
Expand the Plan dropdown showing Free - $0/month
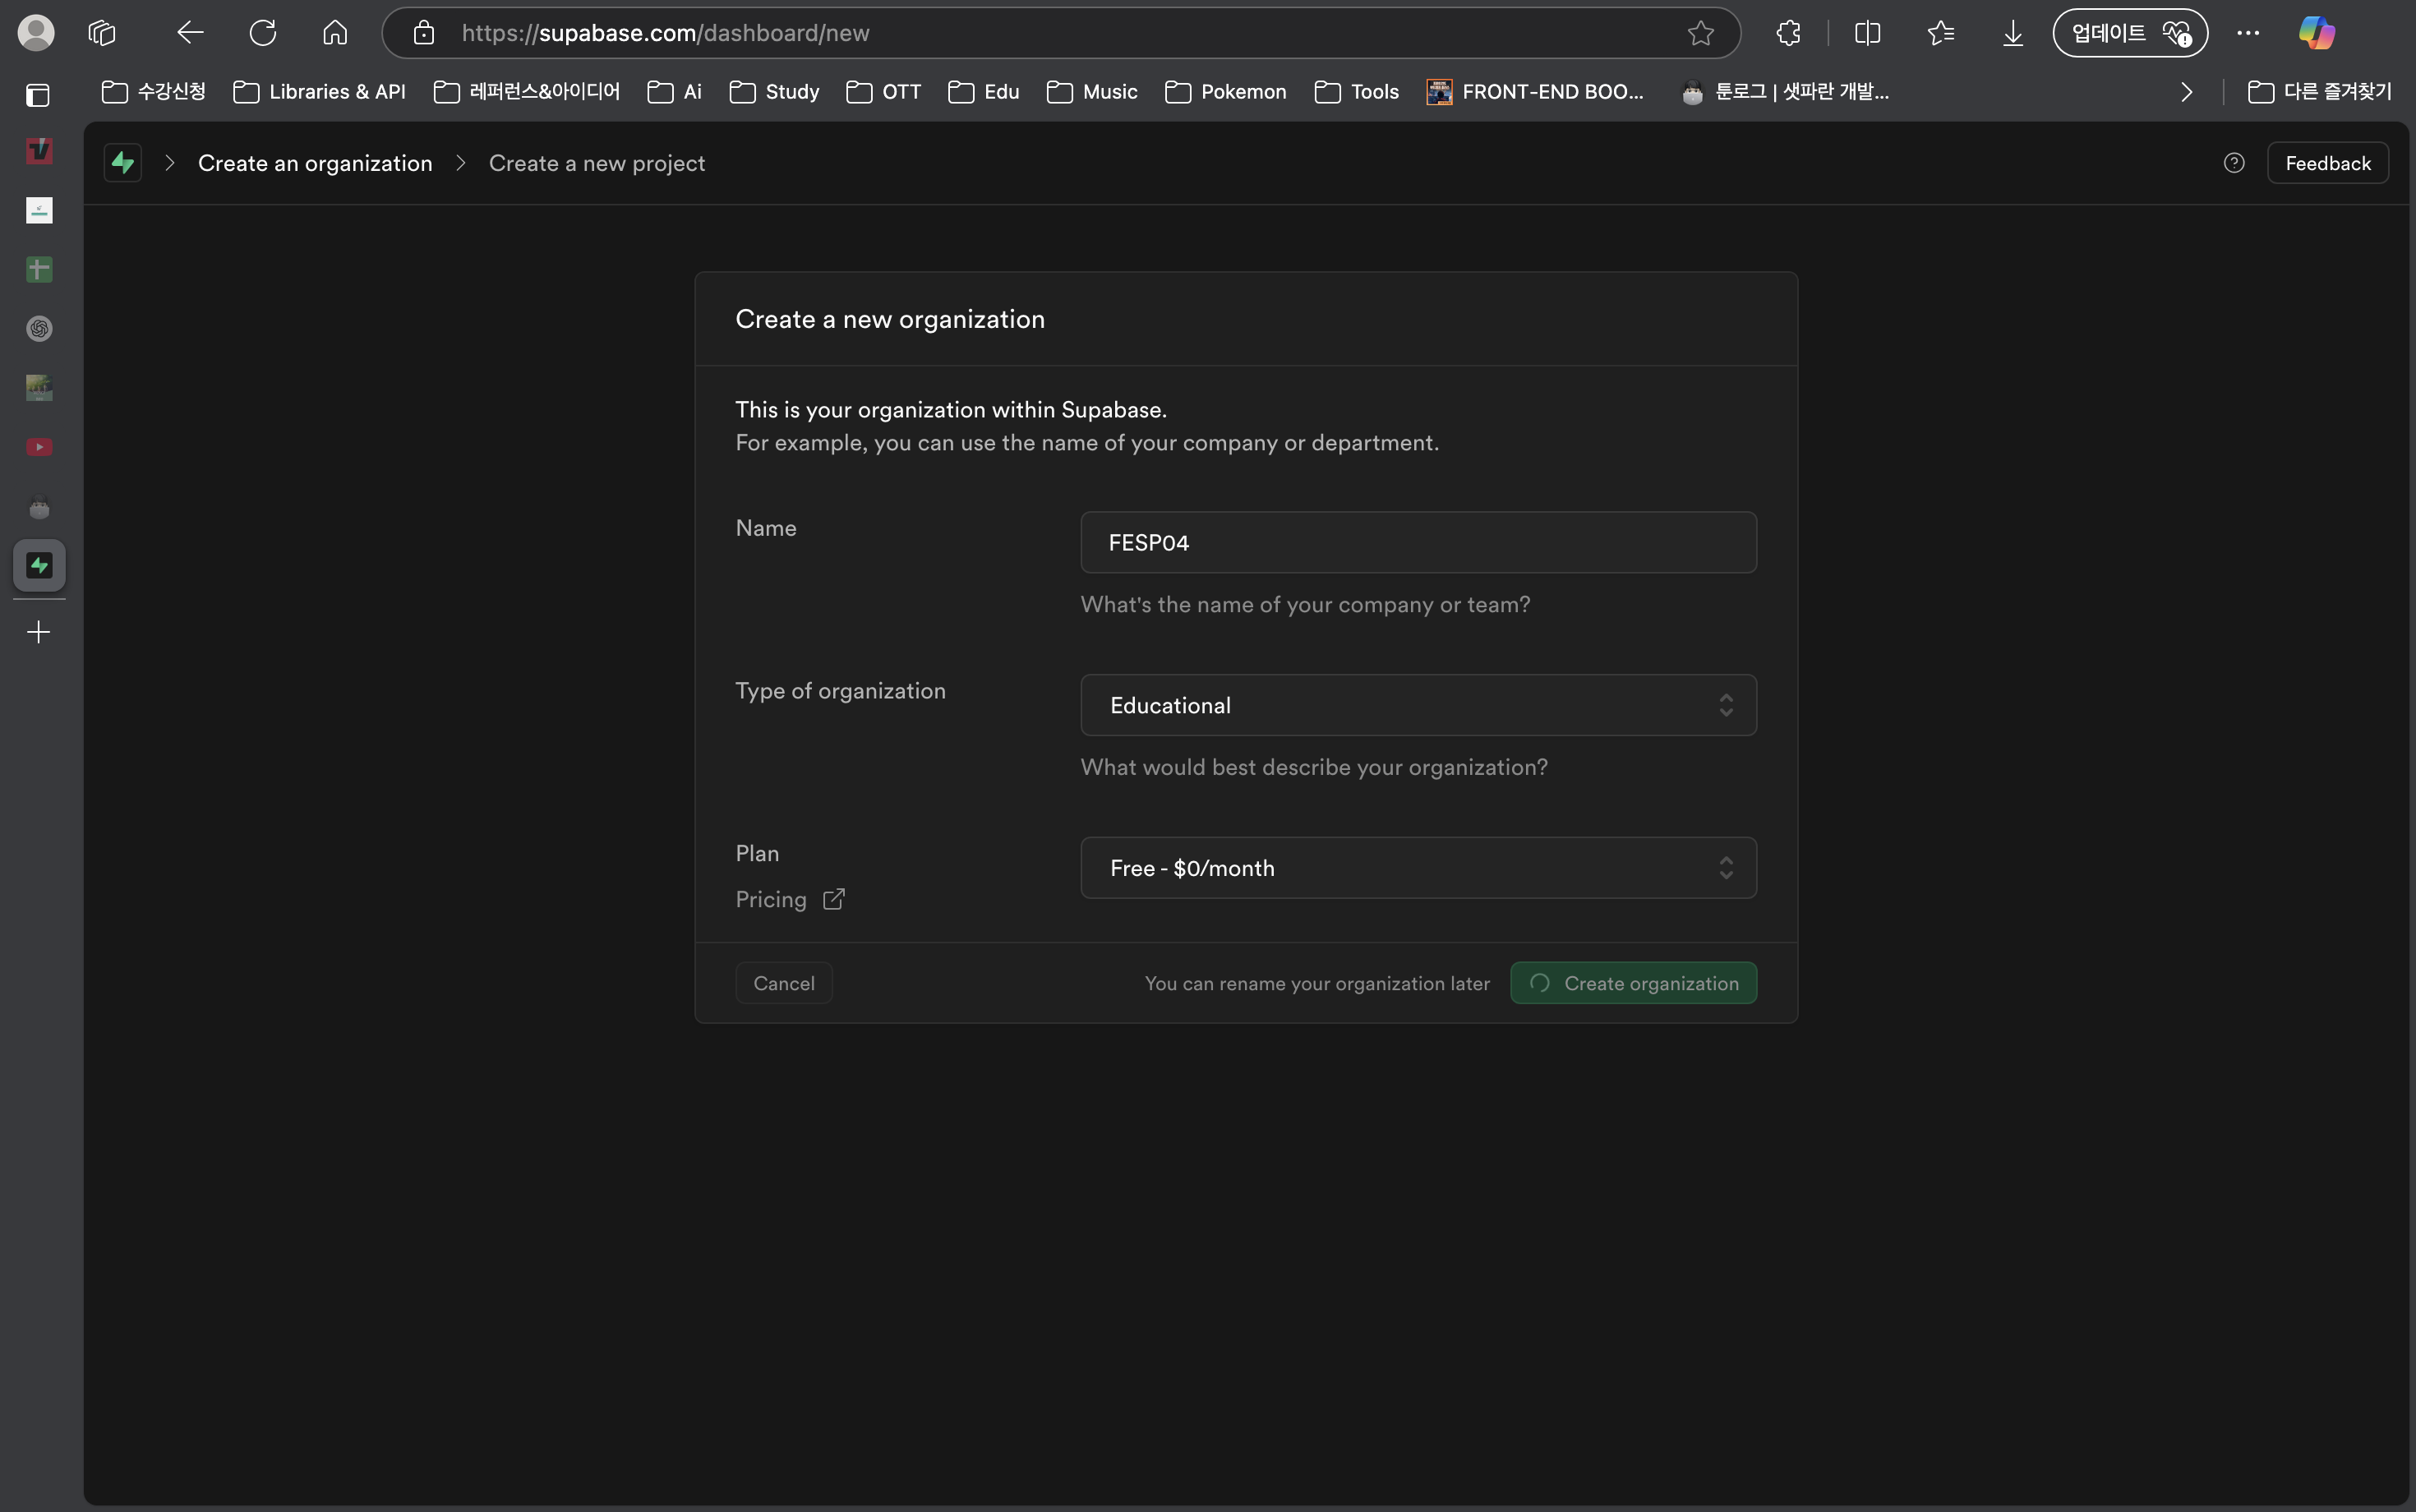click(x=1418, y=868)
